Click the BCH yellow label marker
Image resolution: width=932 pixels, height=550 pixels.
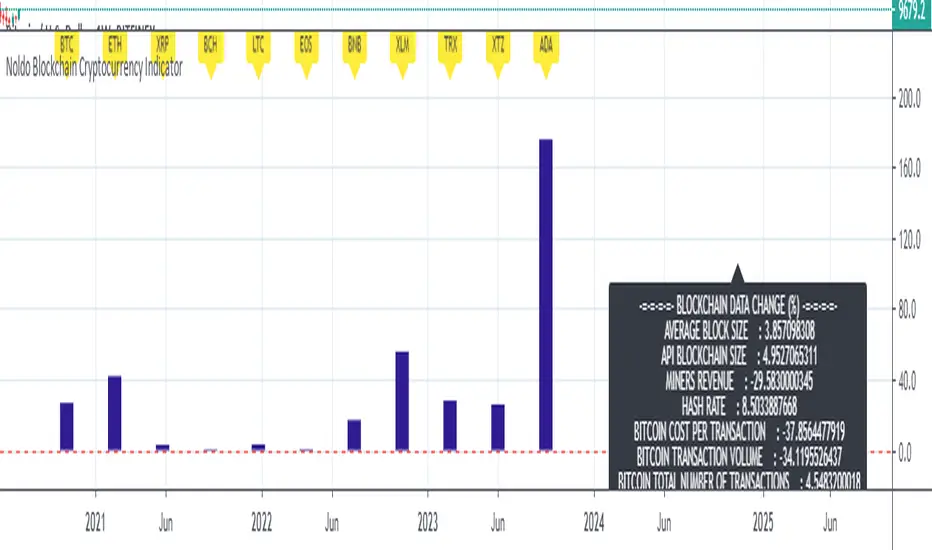coord(210,55)
